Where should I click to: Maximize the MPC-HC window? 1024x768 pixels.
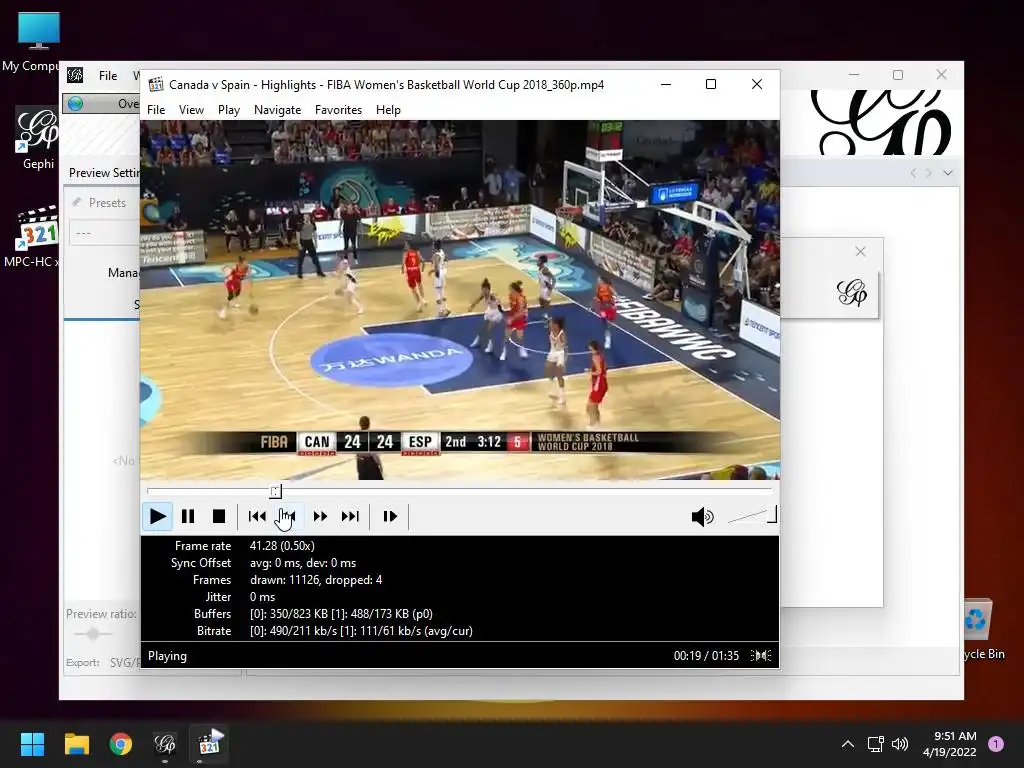(x=711, y=84)
